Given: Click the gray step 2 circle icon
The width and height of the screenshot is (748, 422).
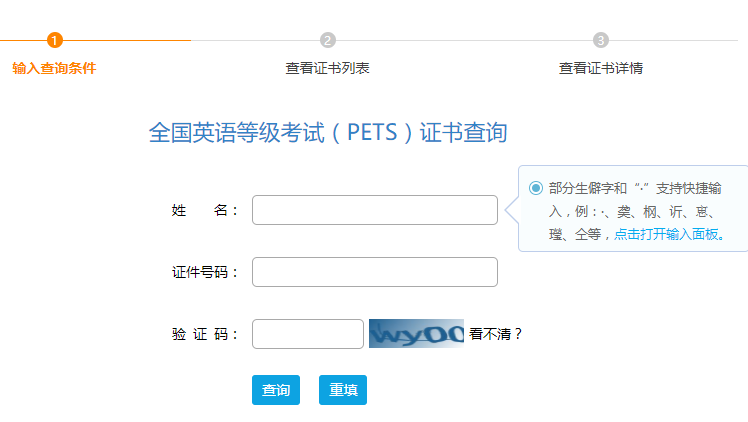Looking at the screenshot, I should [328, 40].
